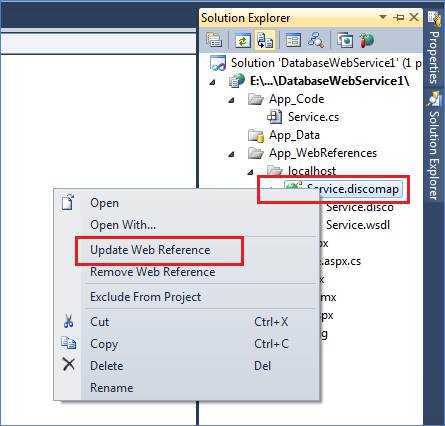This screenshot has width=445, height=426.
Task: Close the Solution Explorer panel
Action: coord(414,17)
